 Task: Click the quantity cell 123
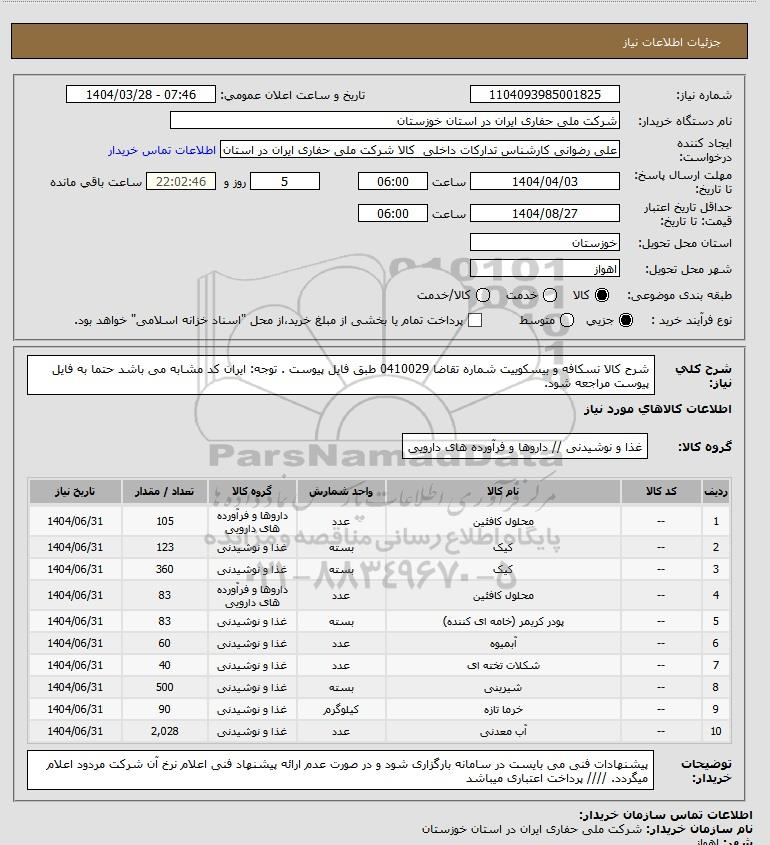click(x=165, y=547)
